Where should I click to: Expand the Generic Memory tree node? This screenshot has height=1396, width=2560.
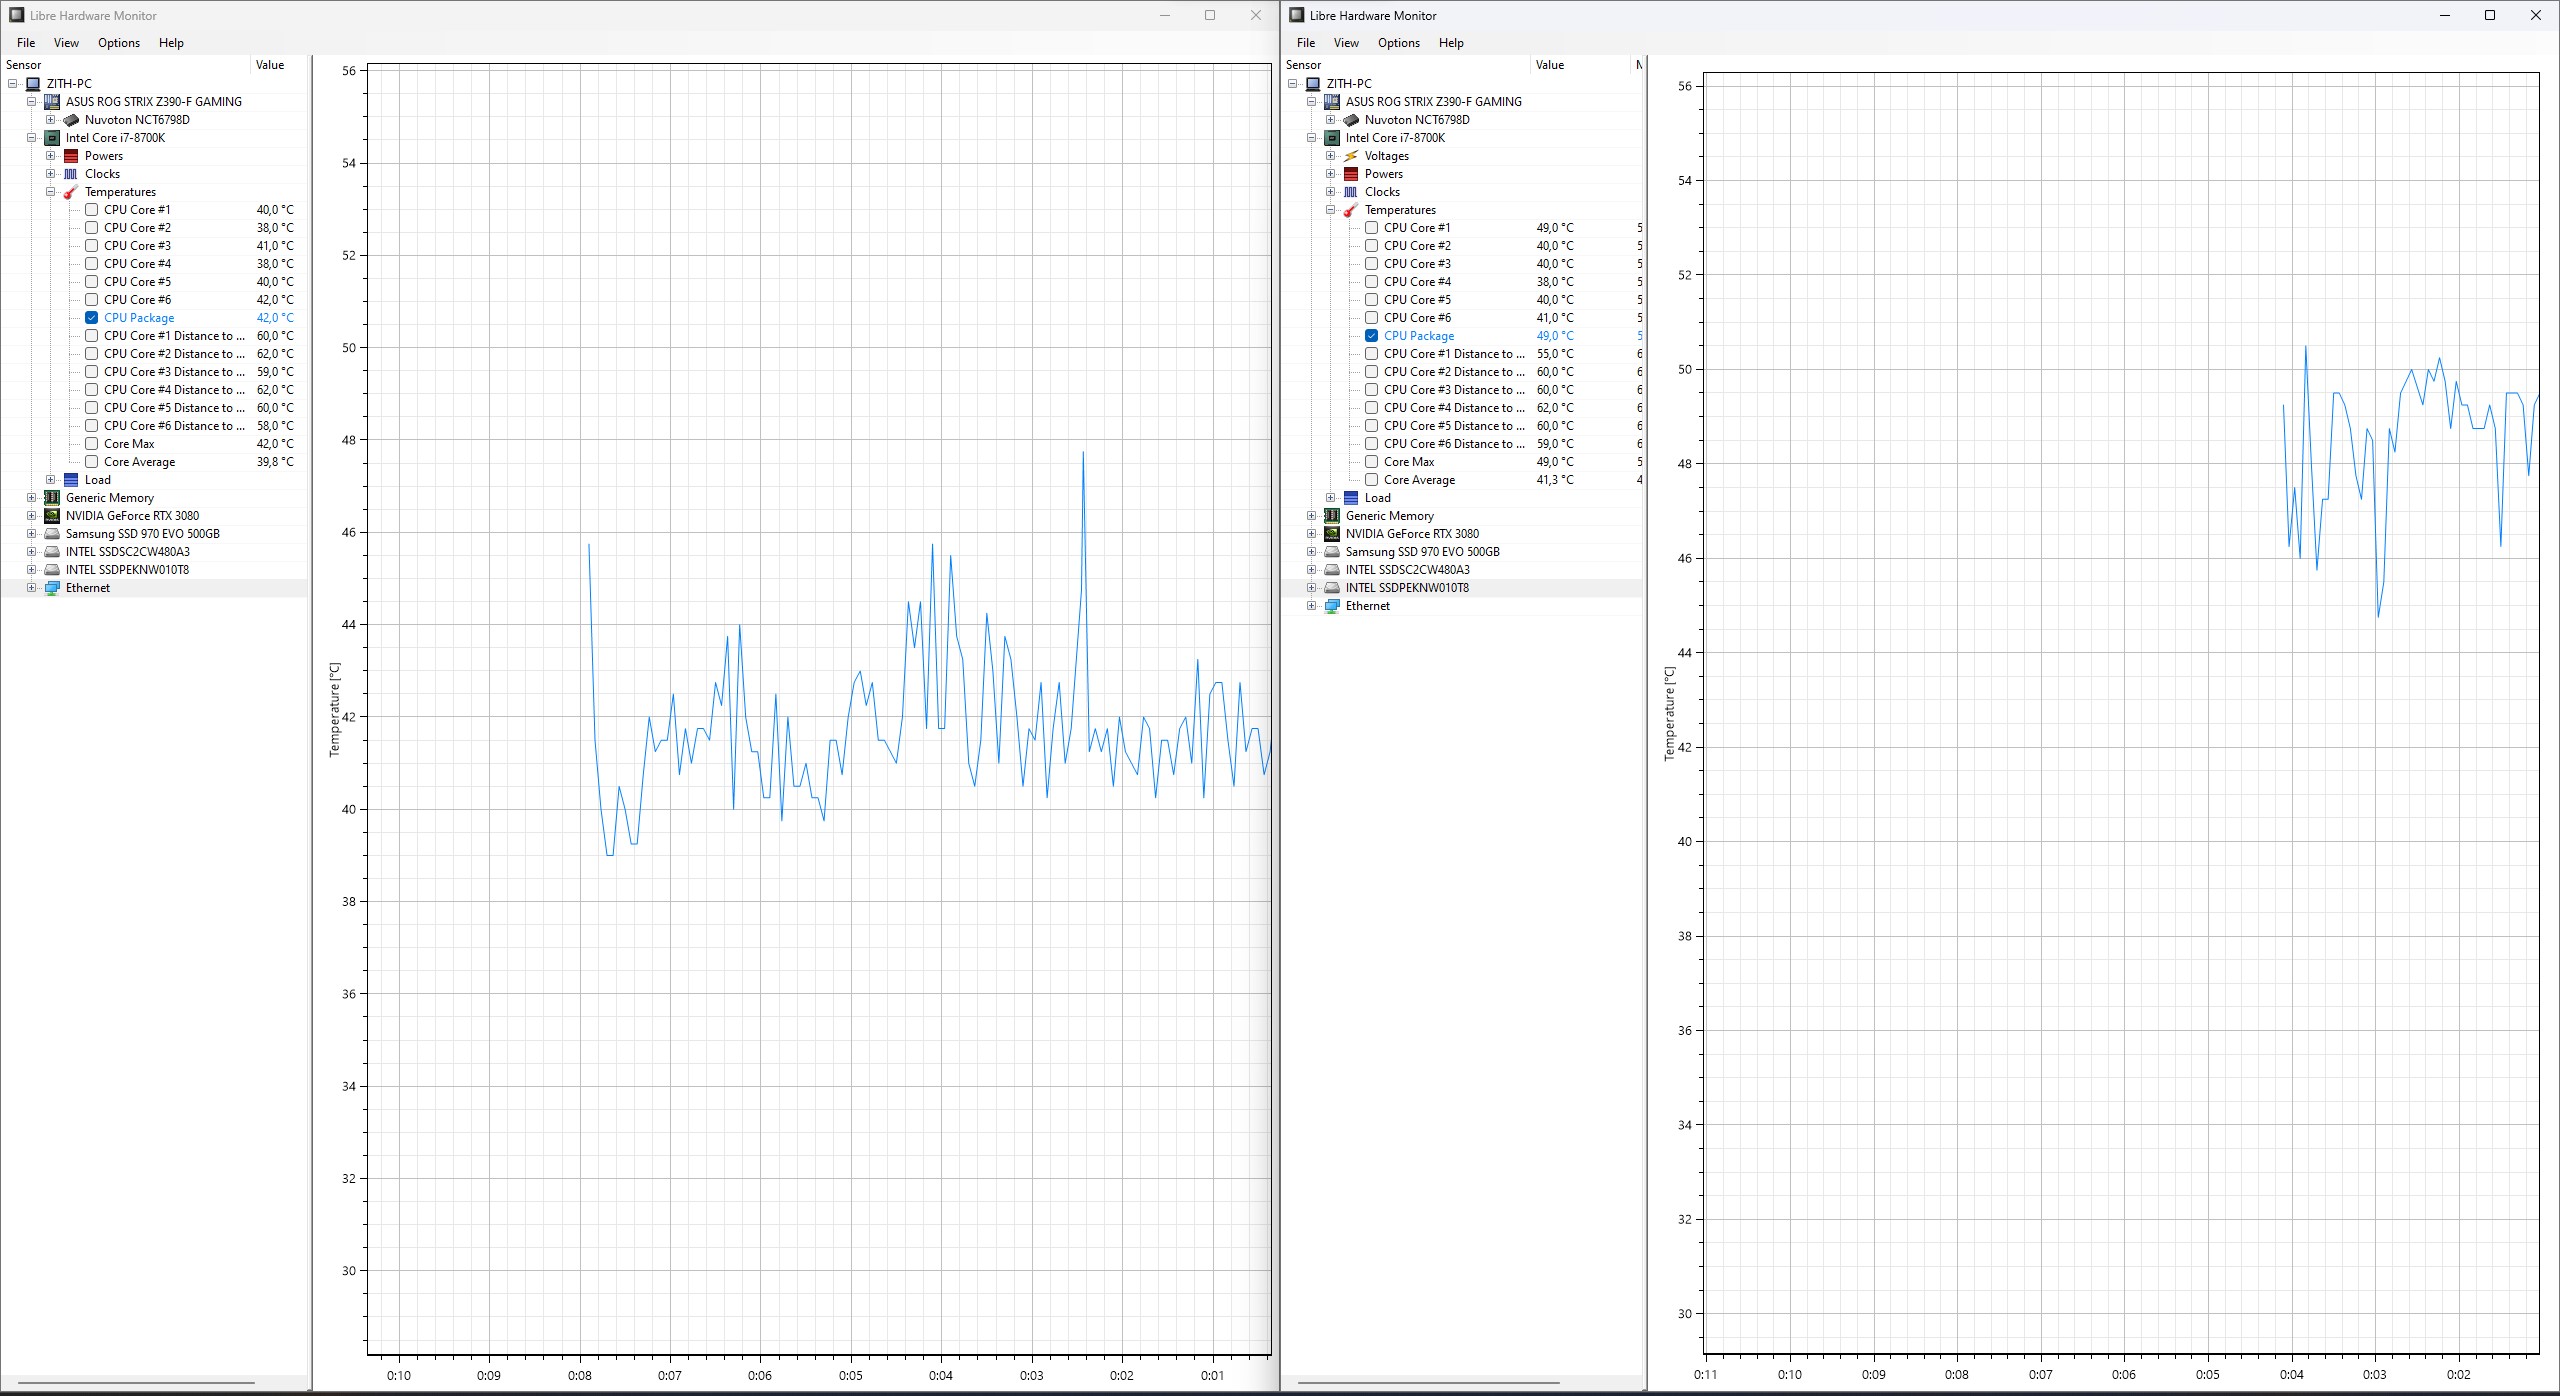[x=31, y=497]
